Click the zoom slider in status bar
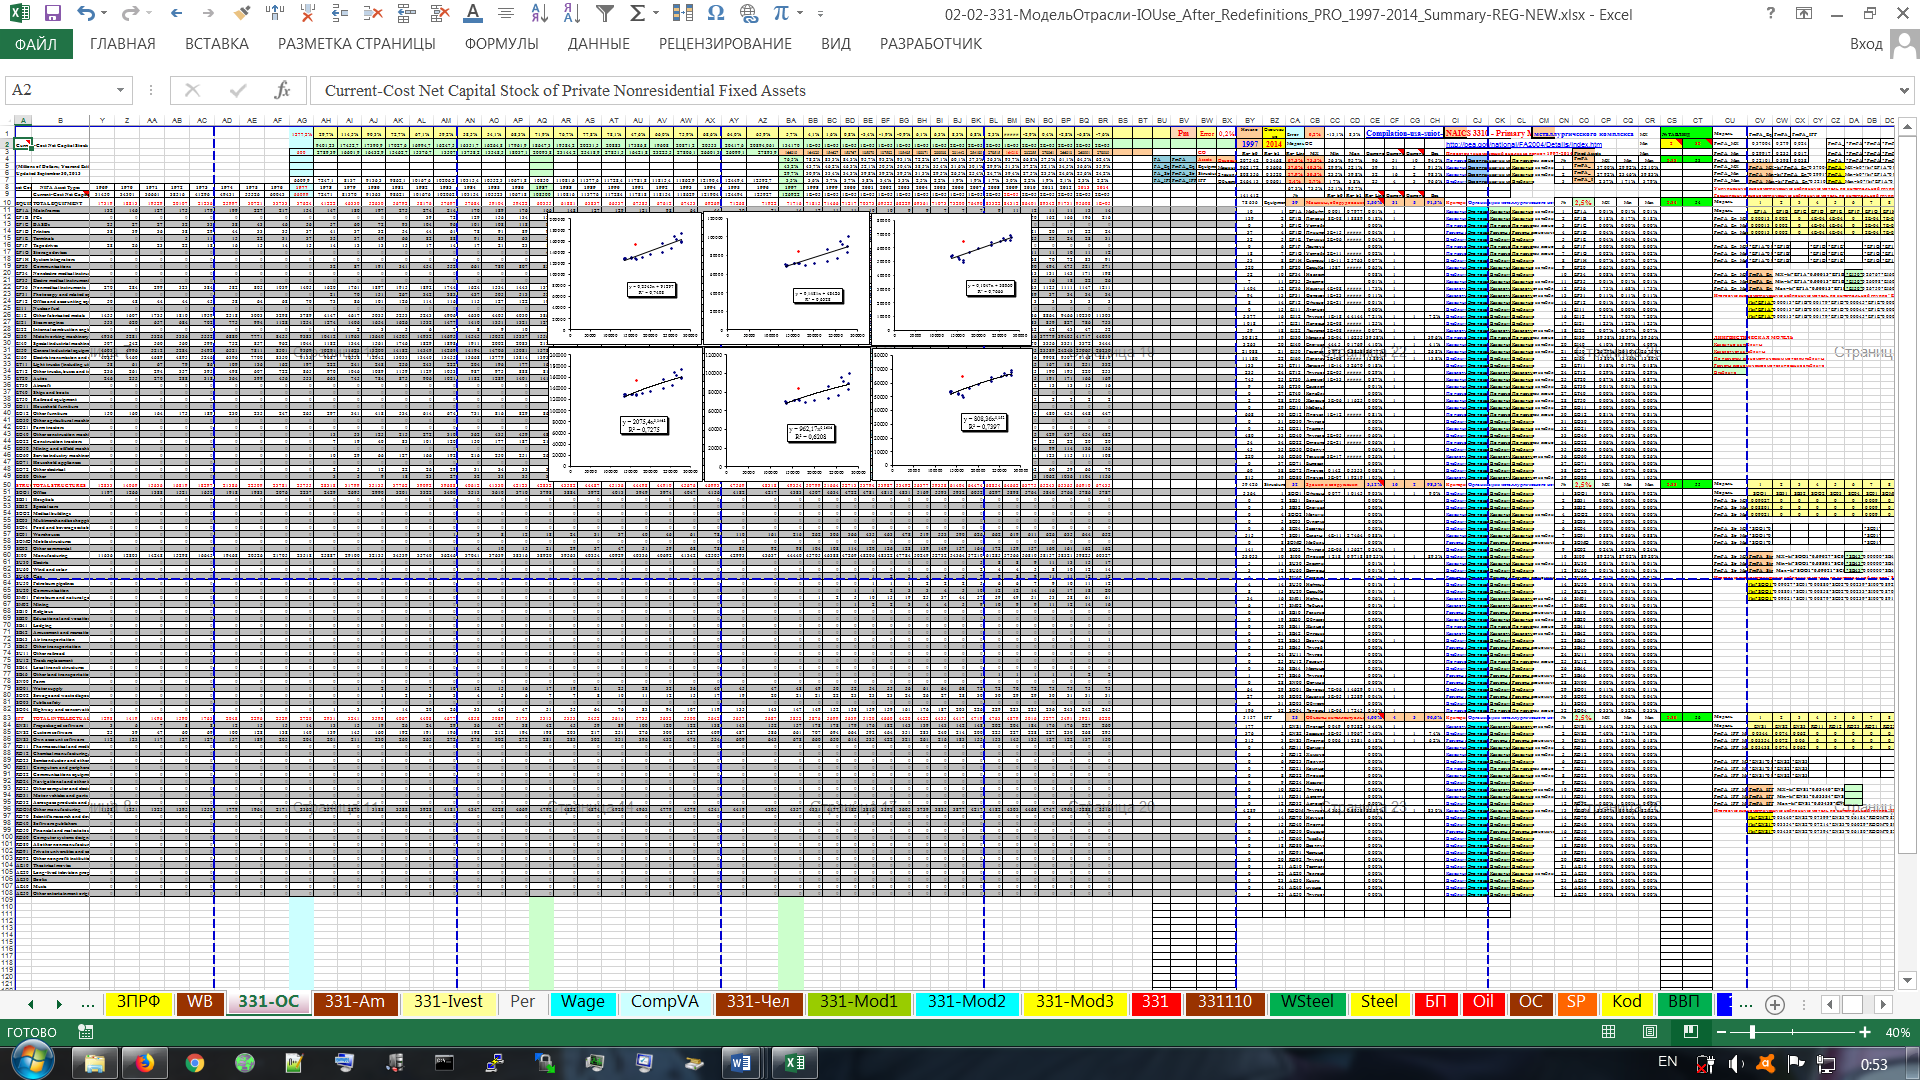 [1752, 1032]
